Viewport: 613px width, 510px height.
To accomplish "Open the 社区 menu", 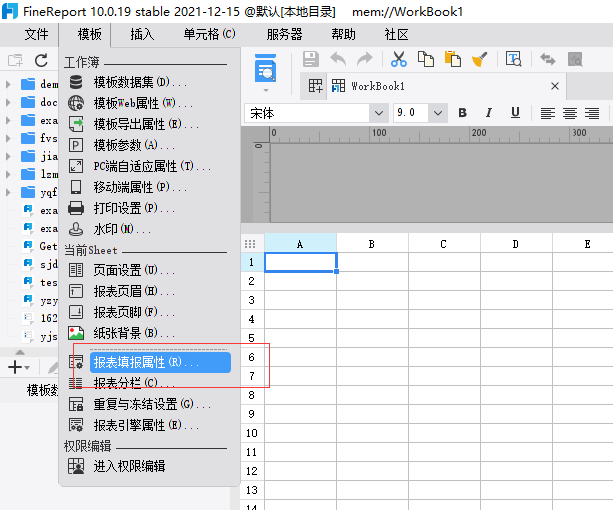I will 396,35.
